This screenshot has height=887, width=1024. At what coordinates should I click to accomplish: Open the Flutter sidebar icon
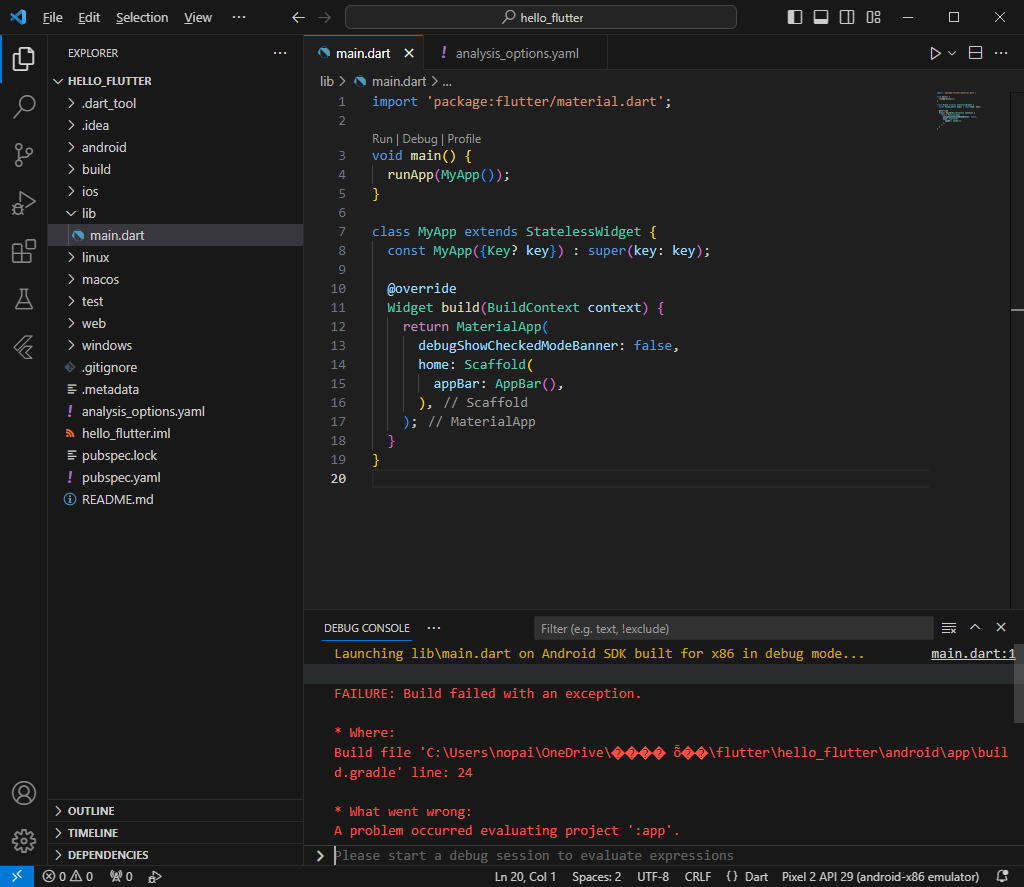(24, 347)
